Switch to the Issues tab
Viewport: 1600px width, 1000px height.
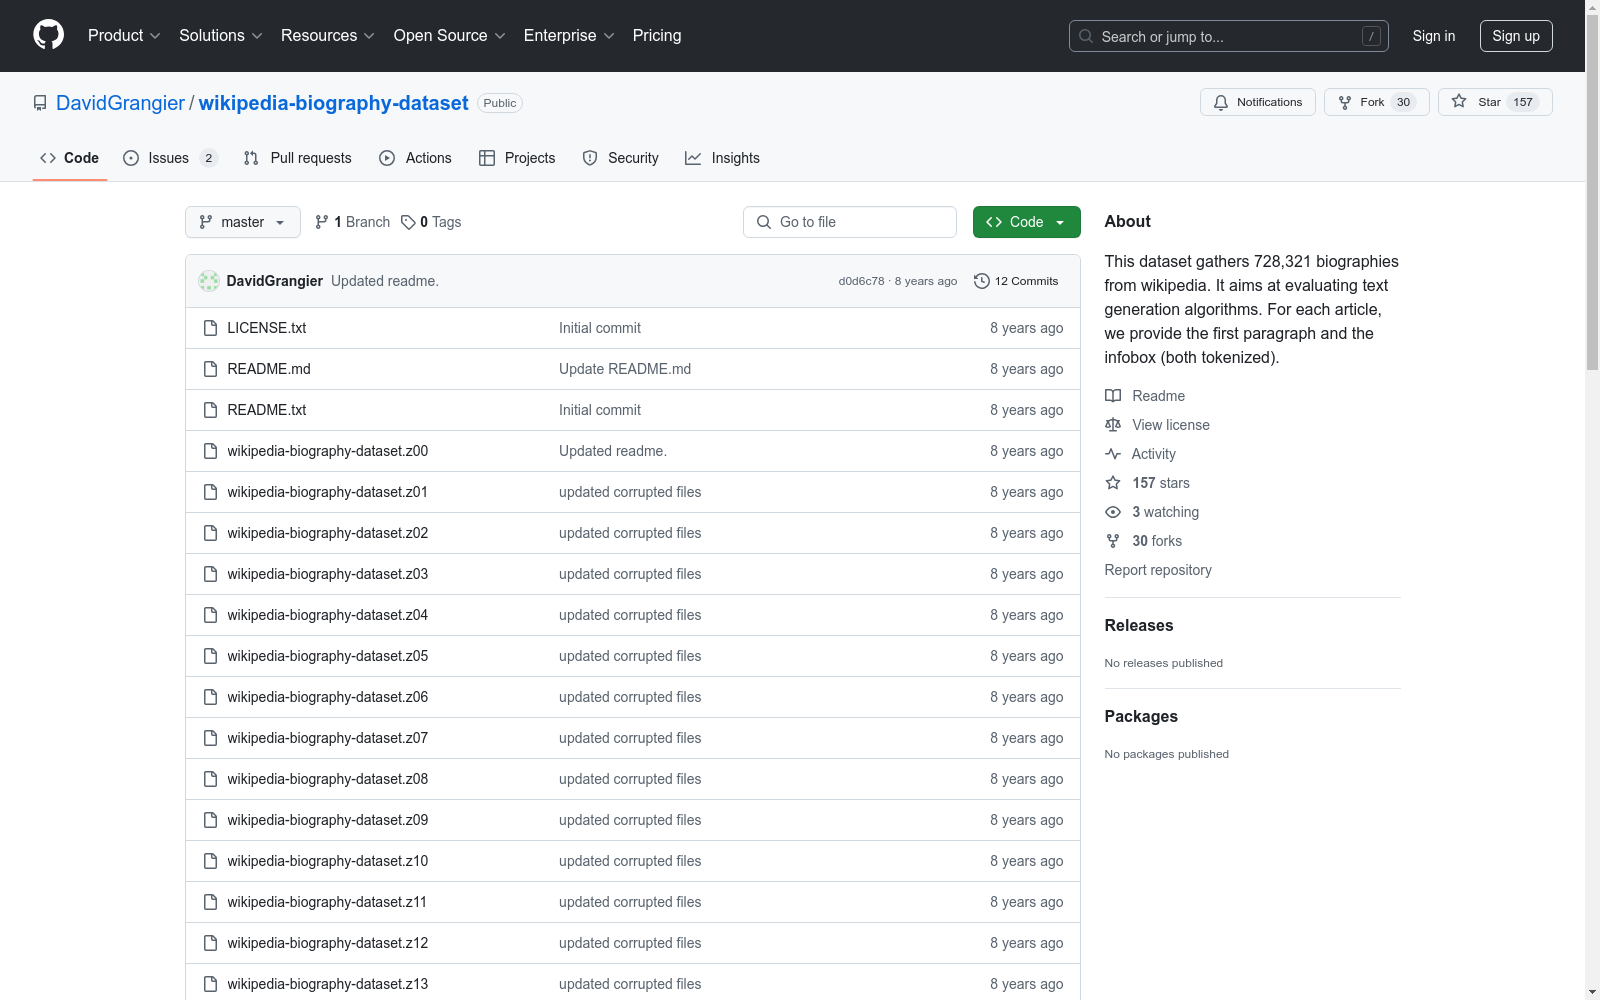[x=170, y=158]
